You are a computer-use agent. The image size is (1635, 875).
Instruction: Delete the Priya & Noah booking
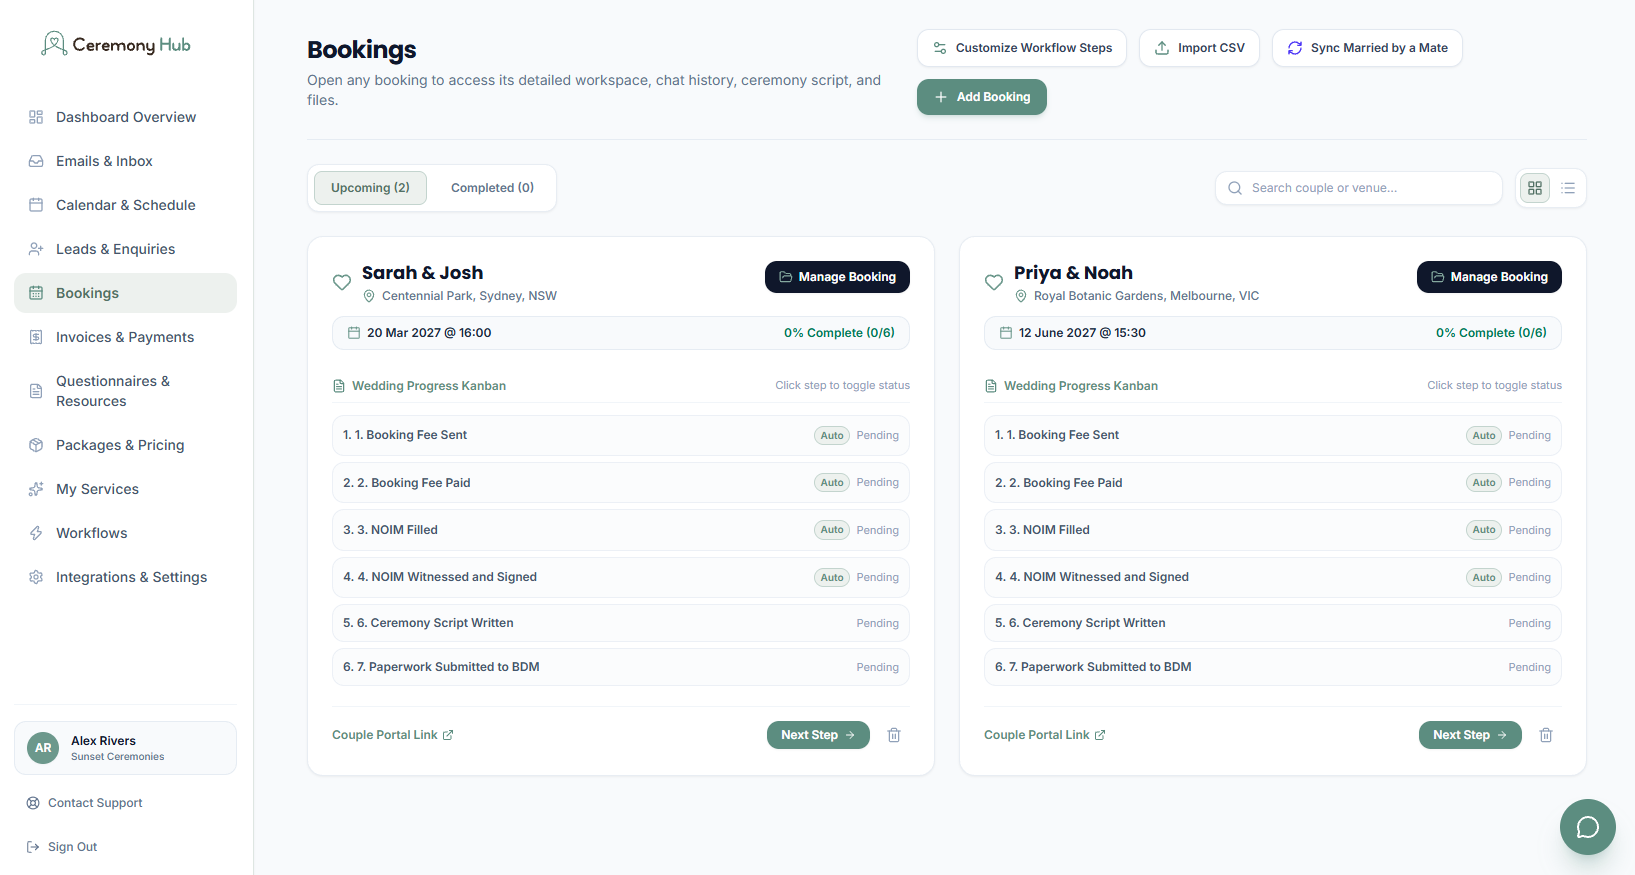pyautogui.click(x=1546, y=735)
